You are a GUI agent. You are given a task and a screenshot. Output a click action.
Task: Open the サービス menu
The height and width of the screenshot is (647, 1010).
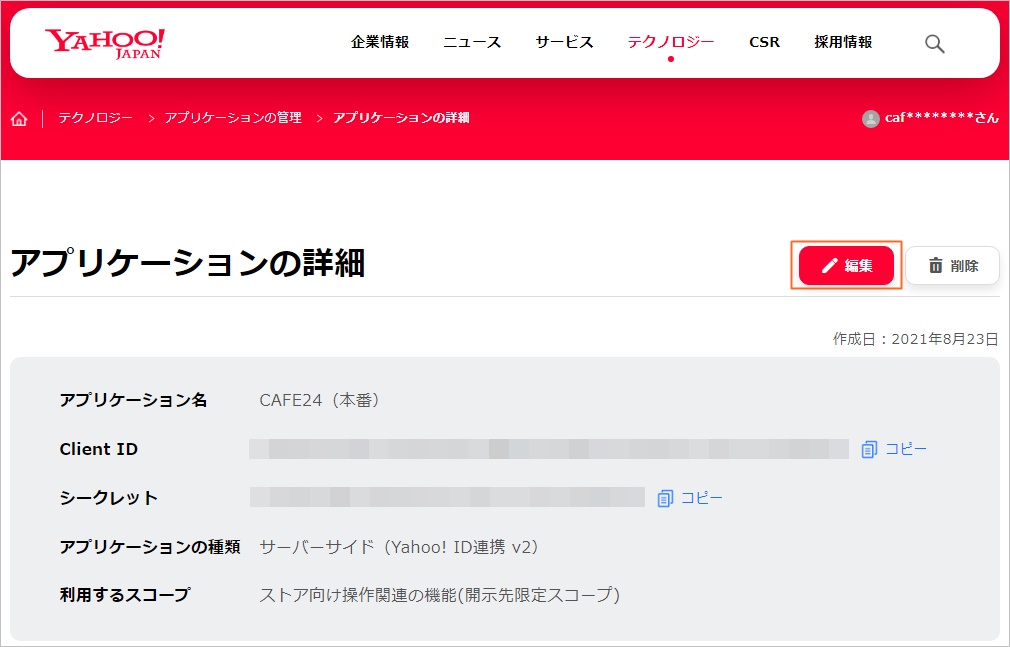pyautogui.click(x=564, y=42)
